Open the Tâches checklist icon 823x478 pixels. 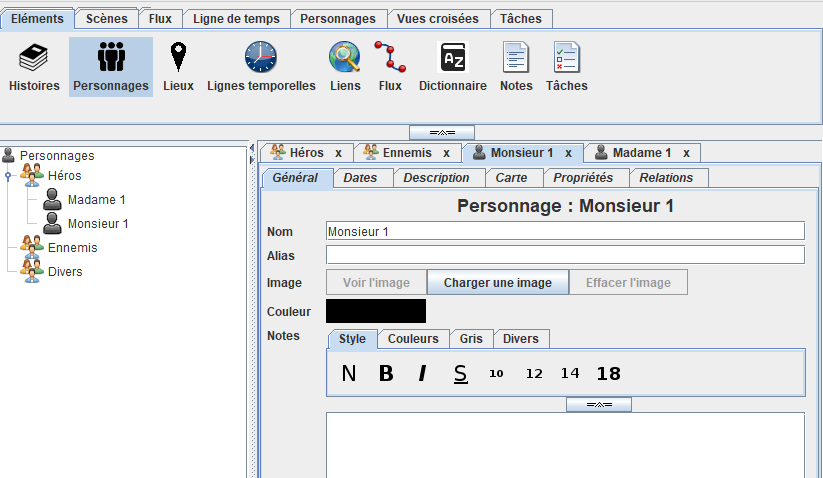coord(567,57)
